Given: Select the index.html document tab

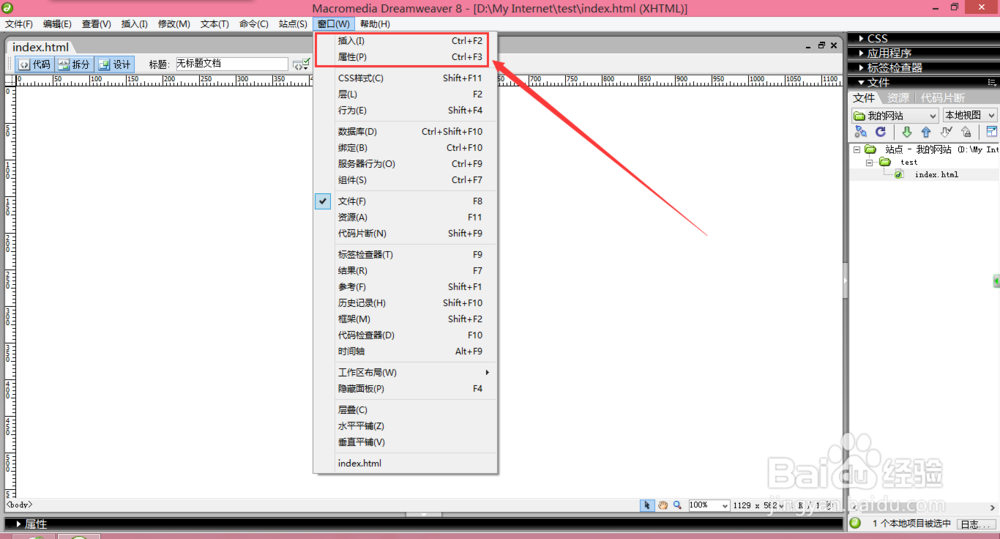Looking at the screenshot, I should coord(40,47).
